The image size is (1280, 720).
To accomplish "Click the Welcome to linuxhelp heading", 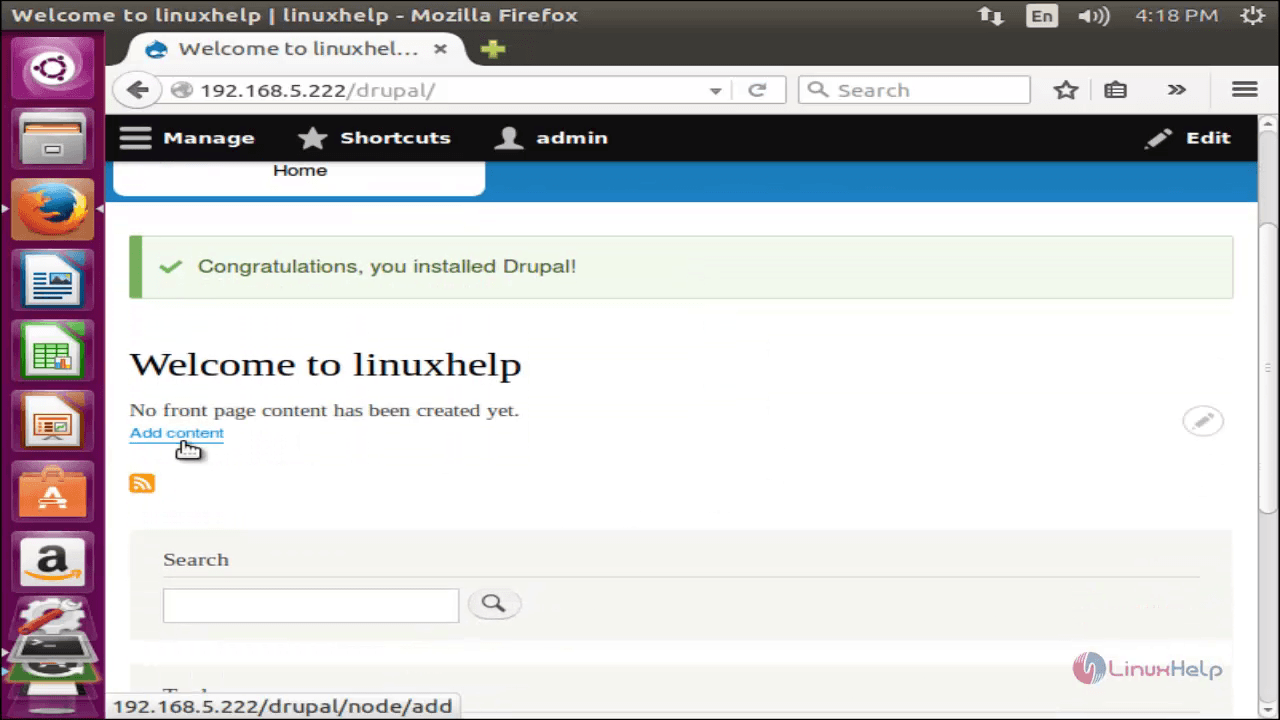I will click(326, 364).
